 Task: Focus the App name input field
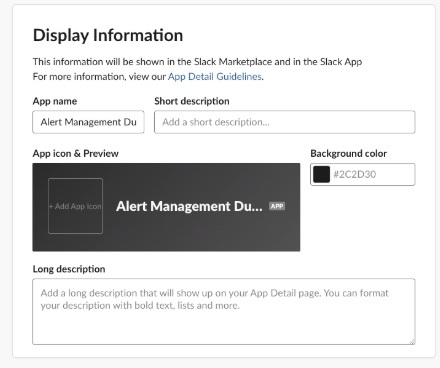(x=88, y=122)
